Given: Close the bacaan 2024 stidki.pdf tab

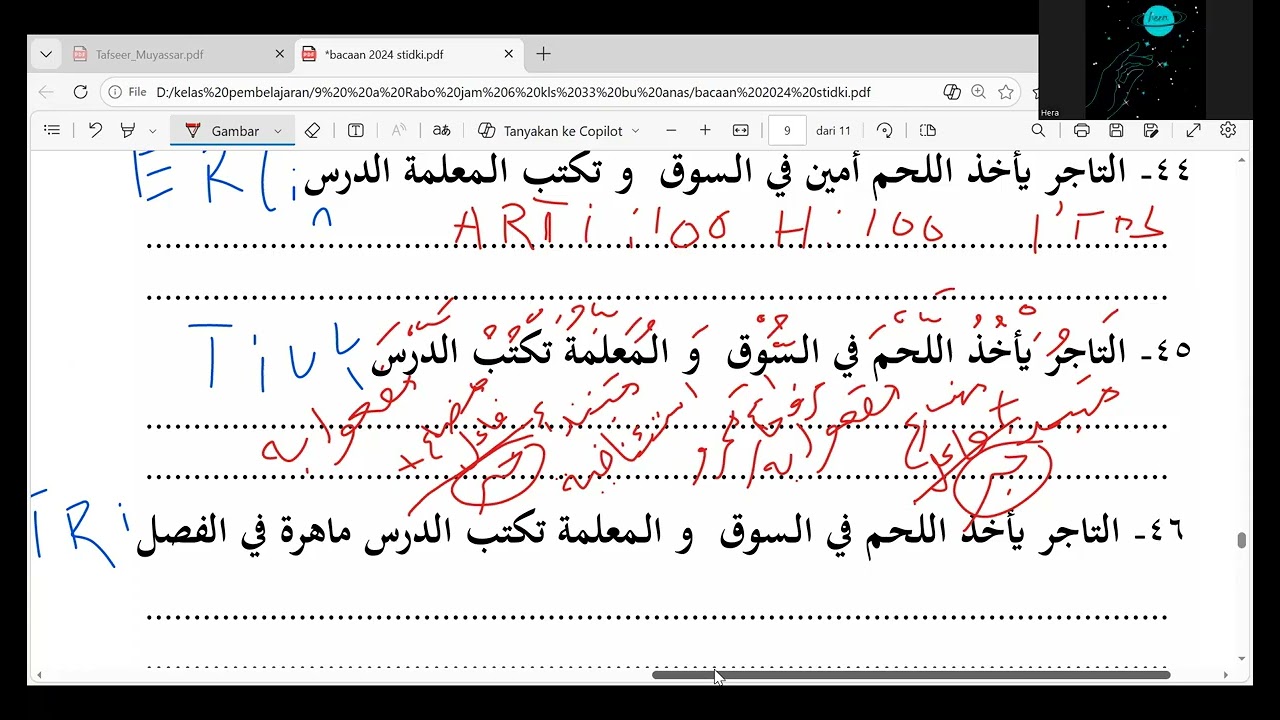Looking at the screenshot, I should click(509, 54).
